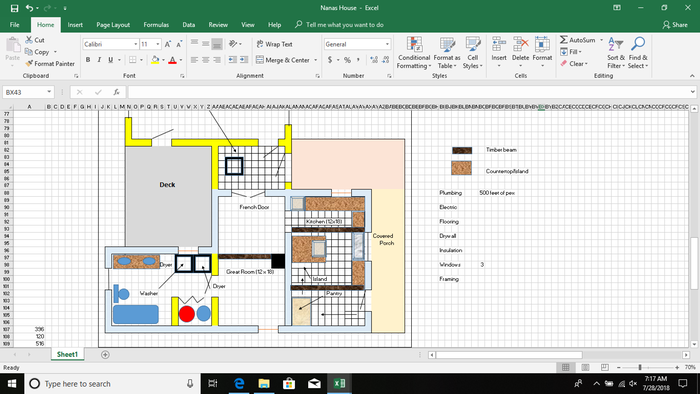Click AutoSum

[578, 40]
